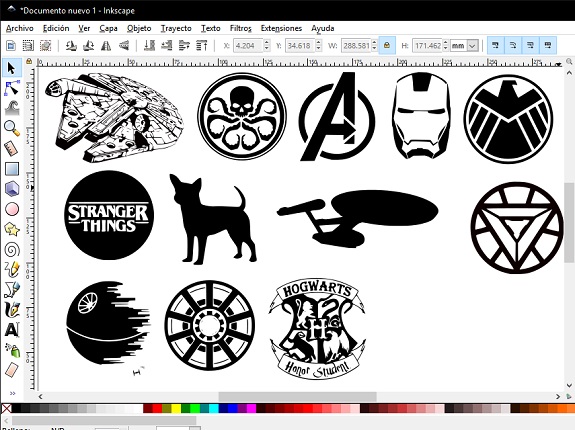This screenshot has height=430, width=575.
Task: Rotate selection 90° counter-clockwise
Action: tap(71, 45)
